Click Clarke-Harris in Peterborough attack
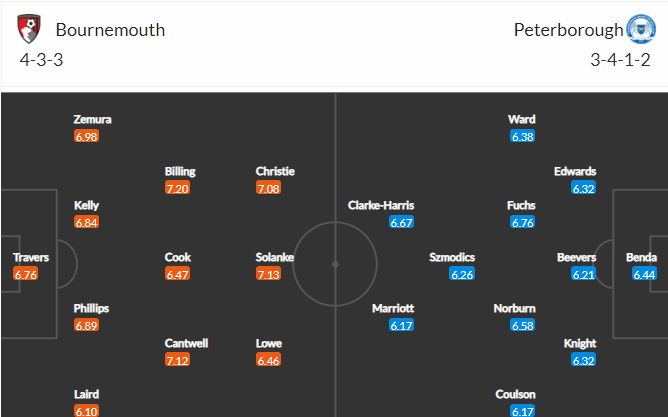Image resolution: width=668 pixels, height=417 pixels. [381, 205]
